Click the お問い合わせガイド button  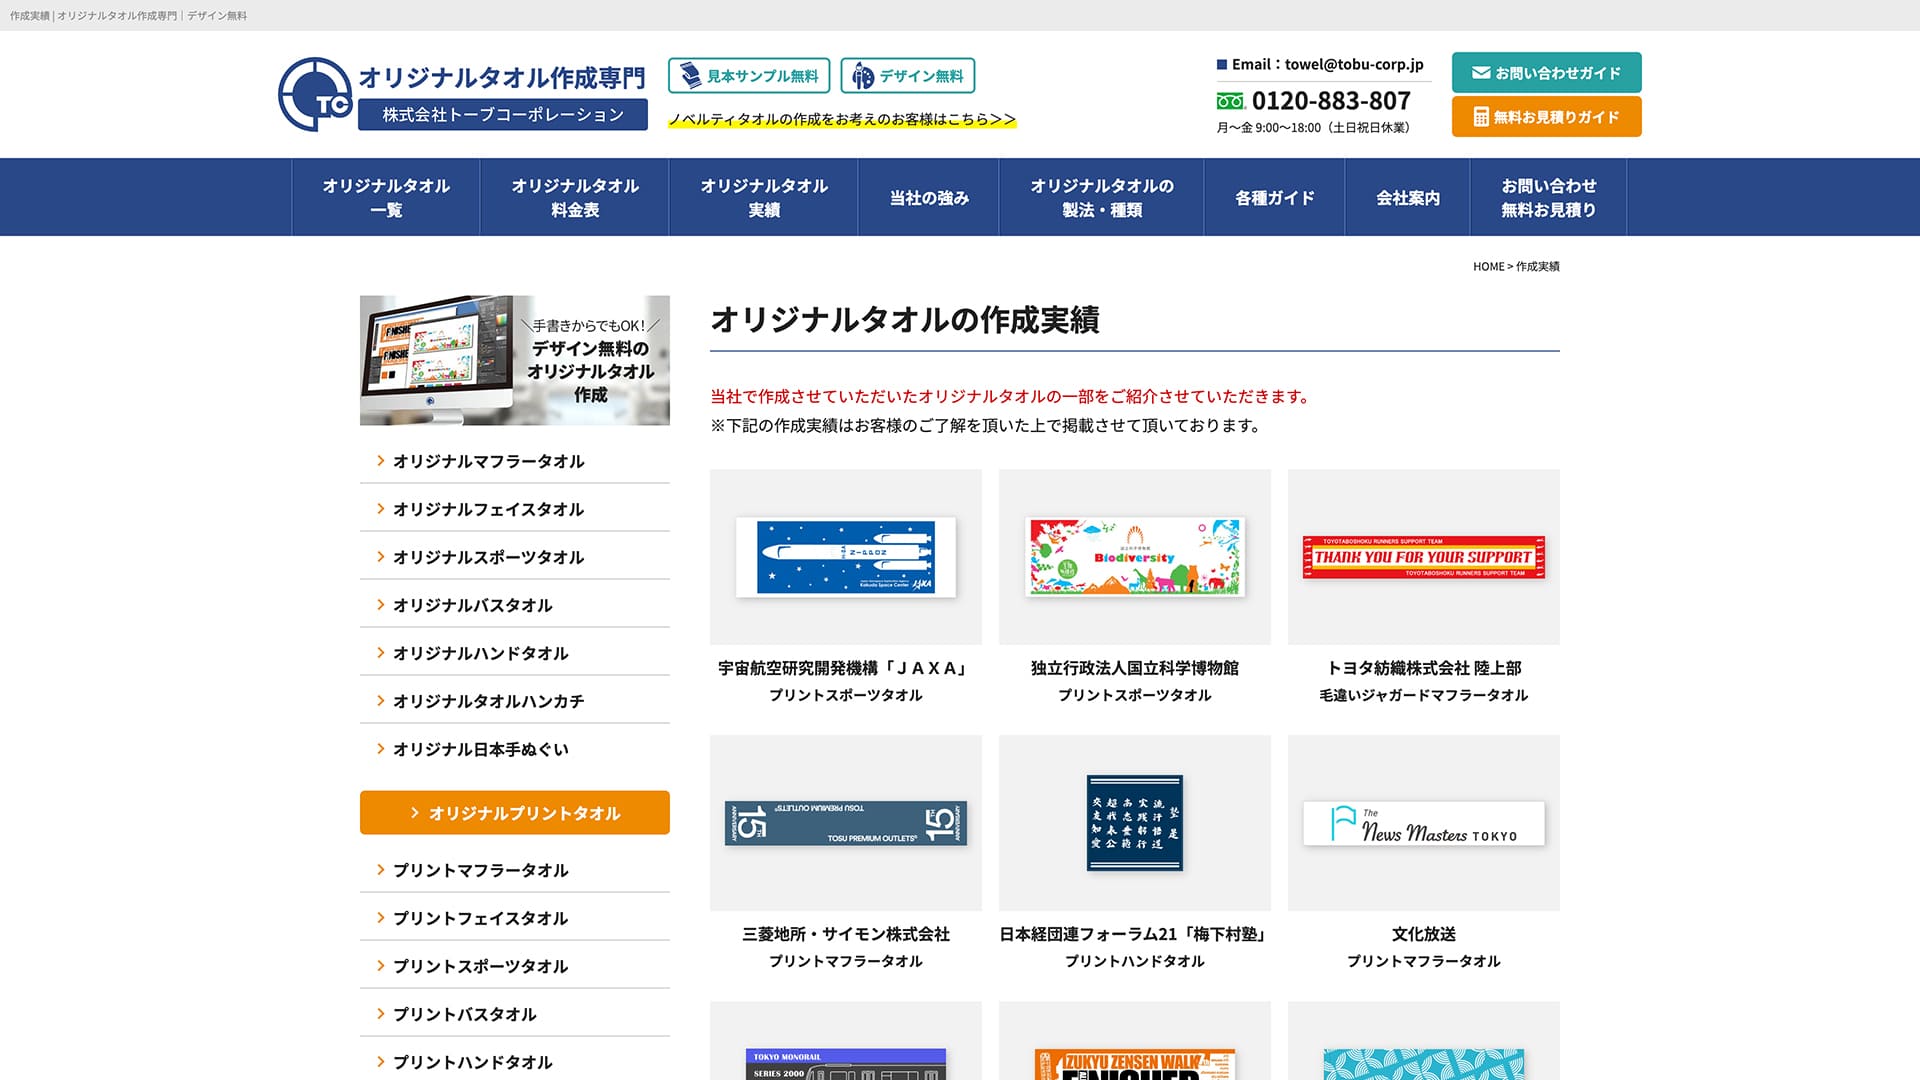pos(1547,72)
